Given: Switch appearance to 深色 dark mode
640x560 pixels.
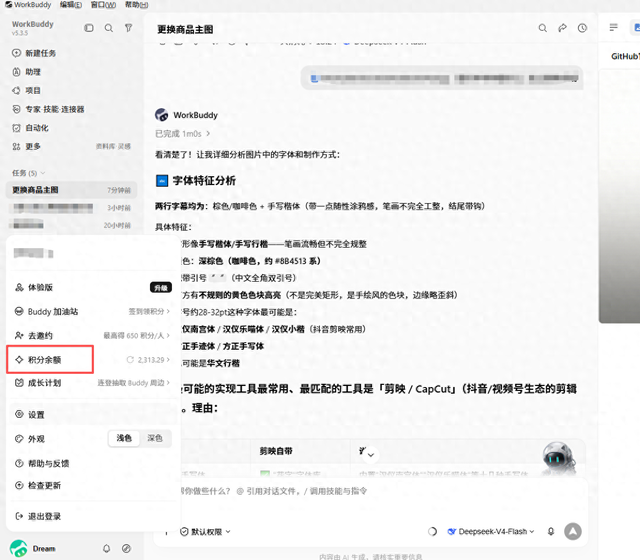Looking at the screenshot, I should (155, 438).
